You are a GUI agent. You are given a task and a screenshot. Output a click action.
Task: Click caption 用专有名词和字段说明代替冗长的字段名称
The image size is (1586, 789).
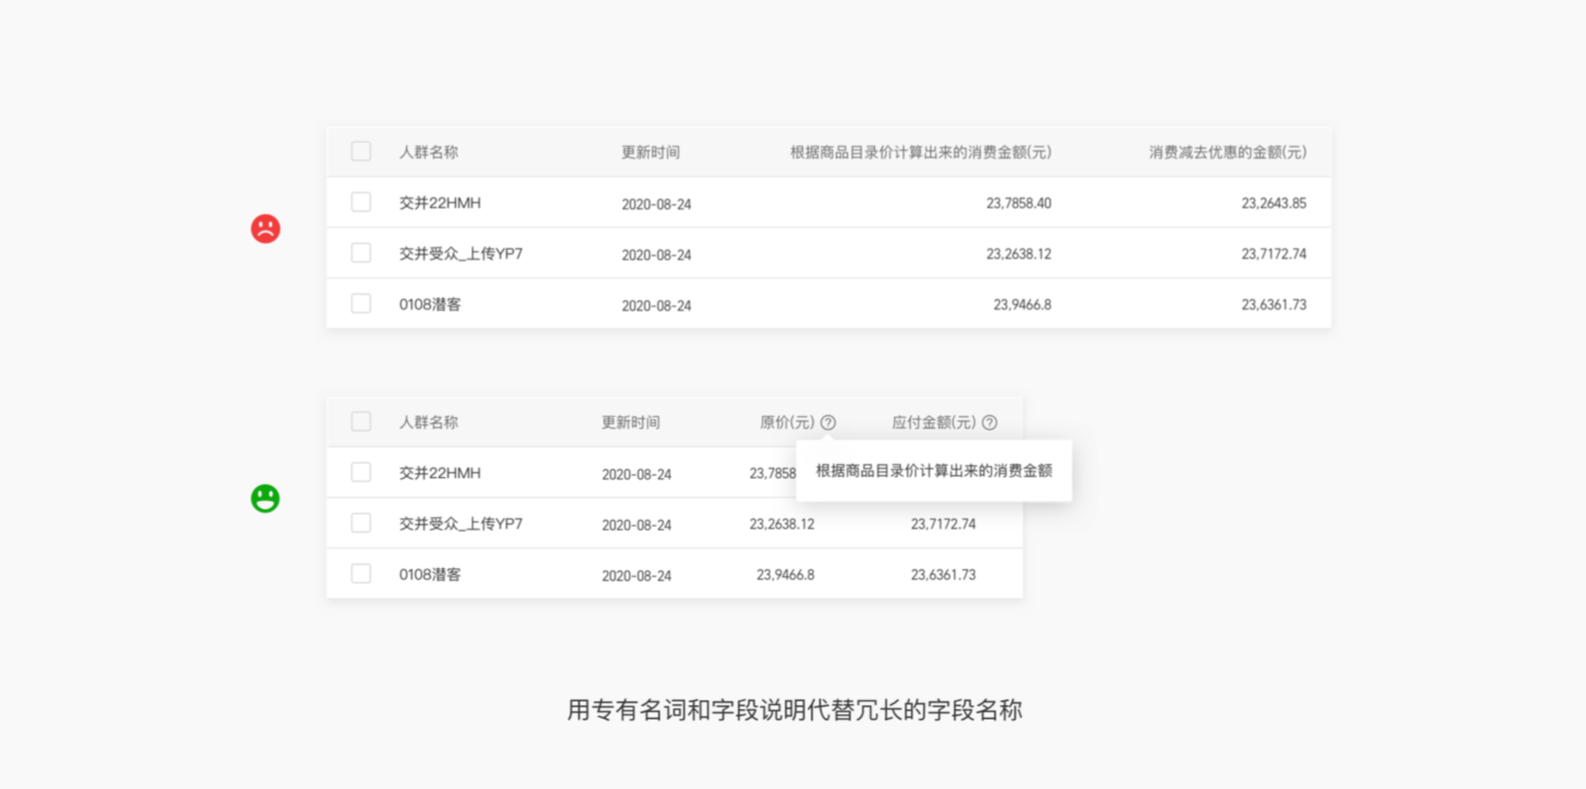coord(794,710)
